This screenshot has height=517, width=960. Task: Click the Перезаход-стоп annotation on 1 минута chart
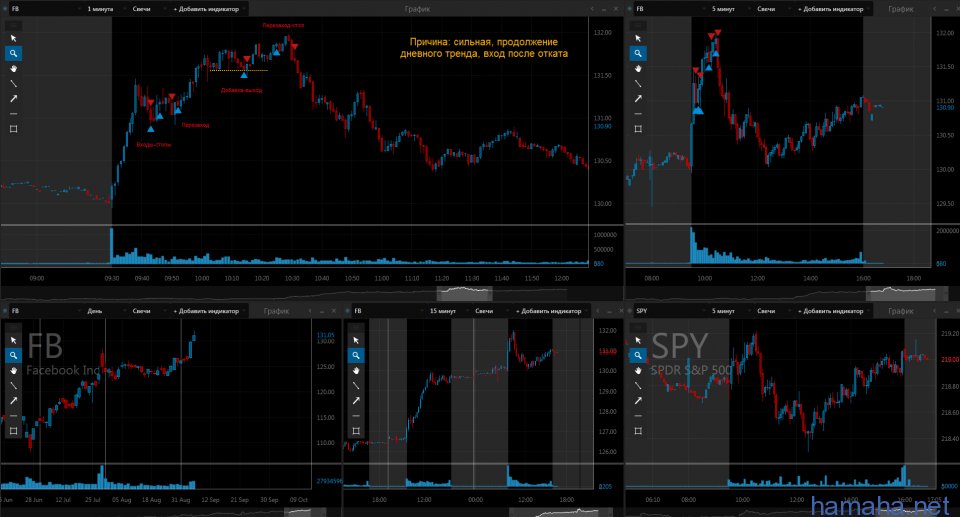click(283, 25)
